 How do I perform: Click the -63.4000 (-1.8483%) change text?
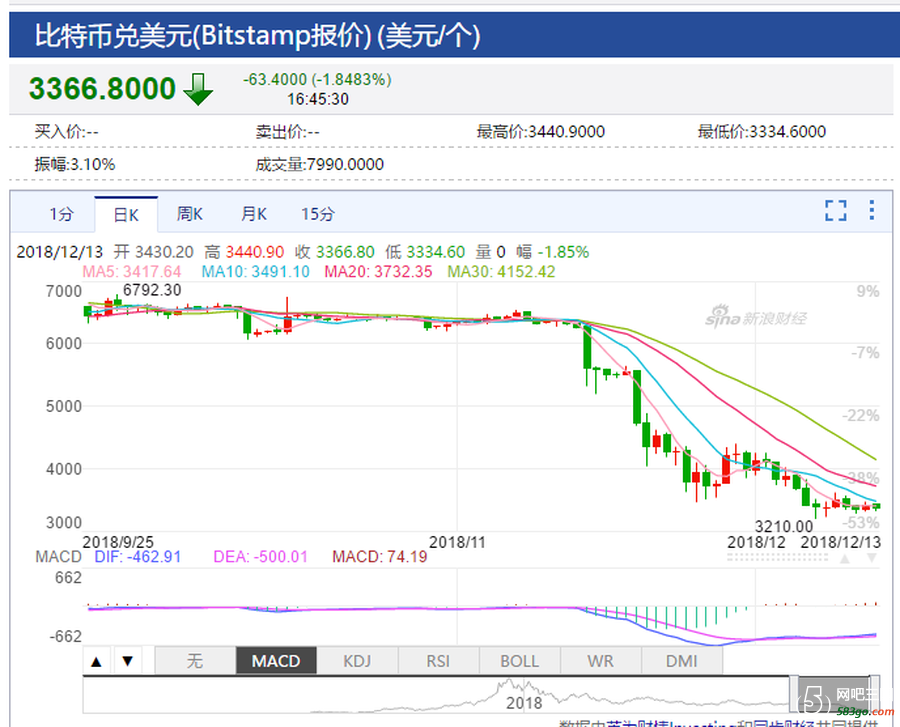317,79
